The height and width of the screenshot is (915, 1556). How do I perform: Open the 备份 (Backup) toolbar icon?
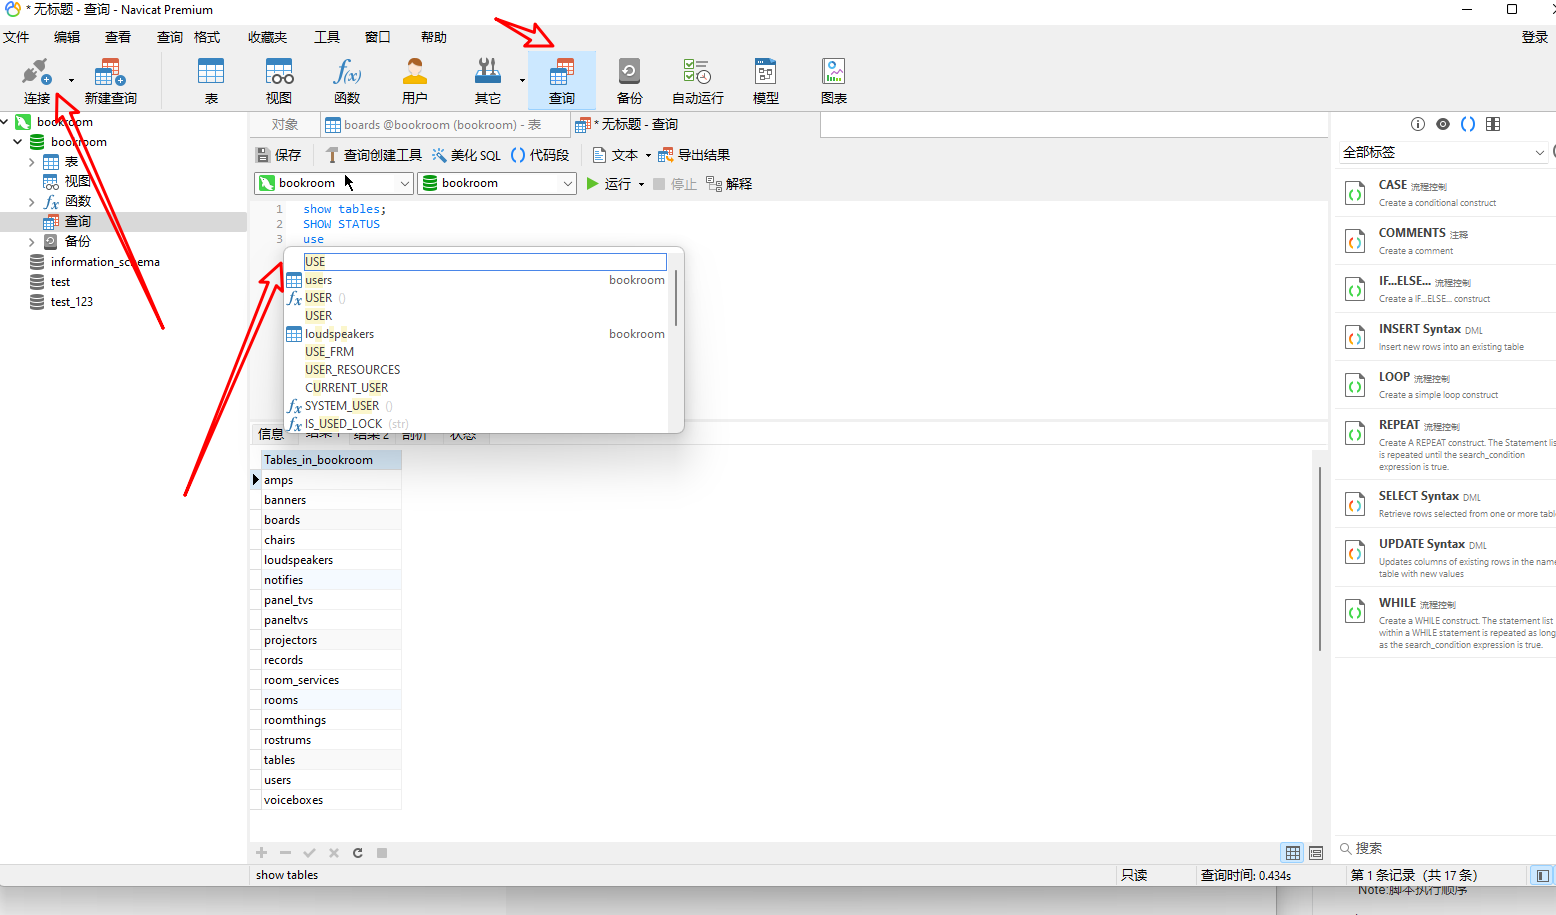pyautogui.click(x=628, y=79)
